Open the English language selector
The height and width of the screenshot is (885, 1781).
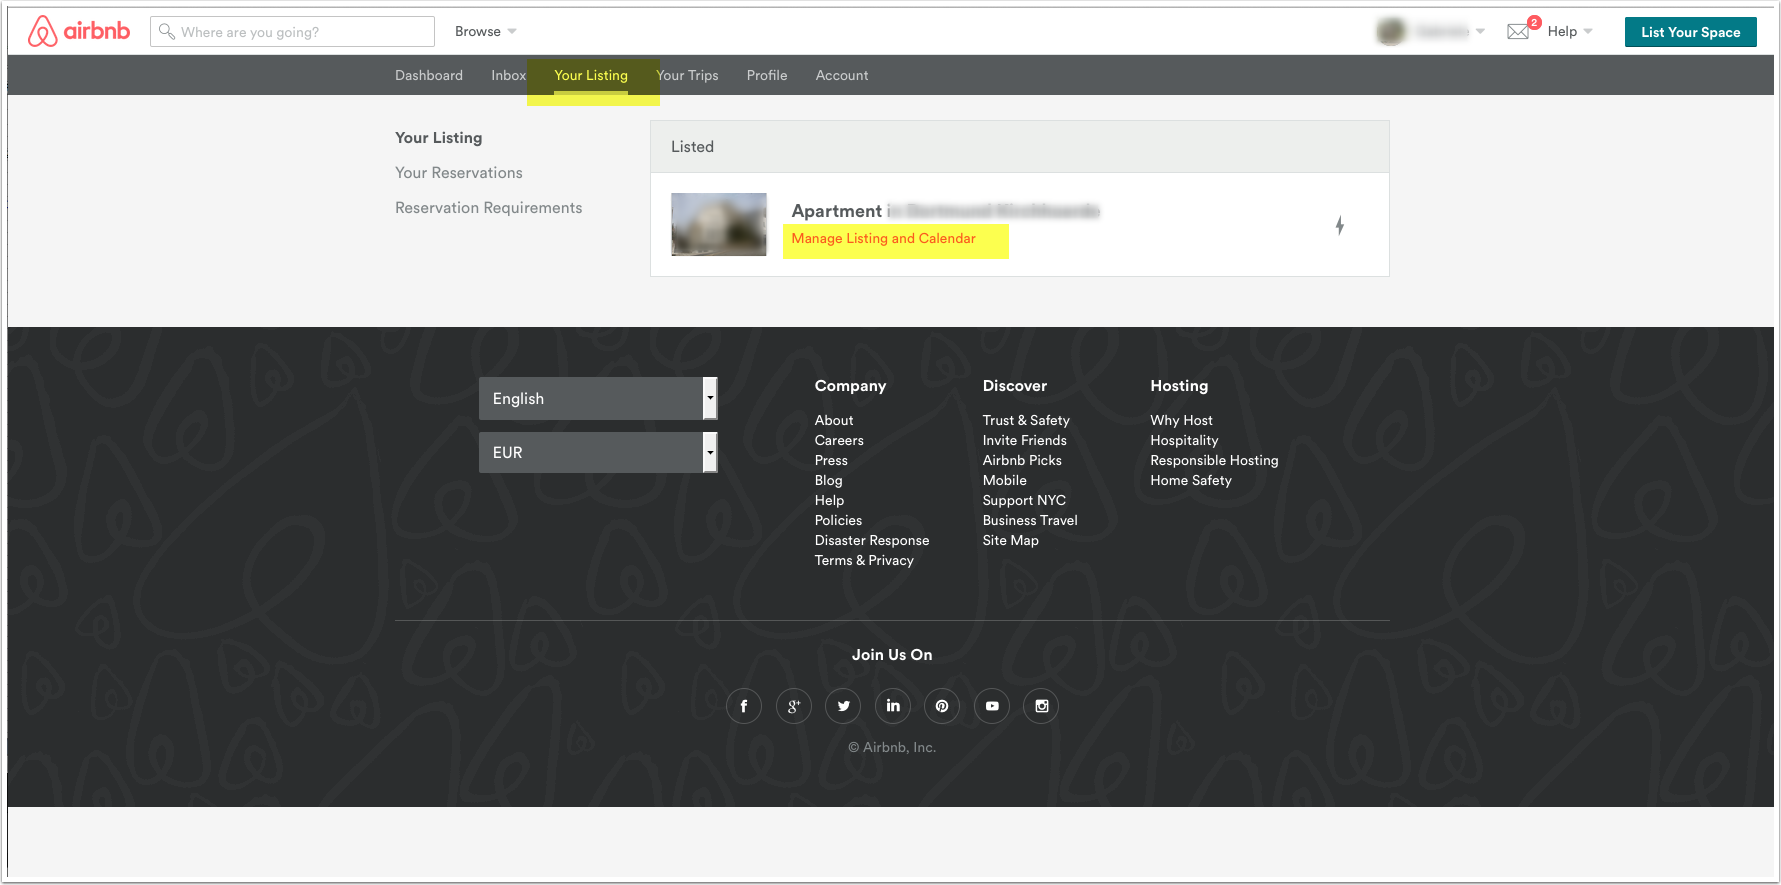[x=598, y=398]
